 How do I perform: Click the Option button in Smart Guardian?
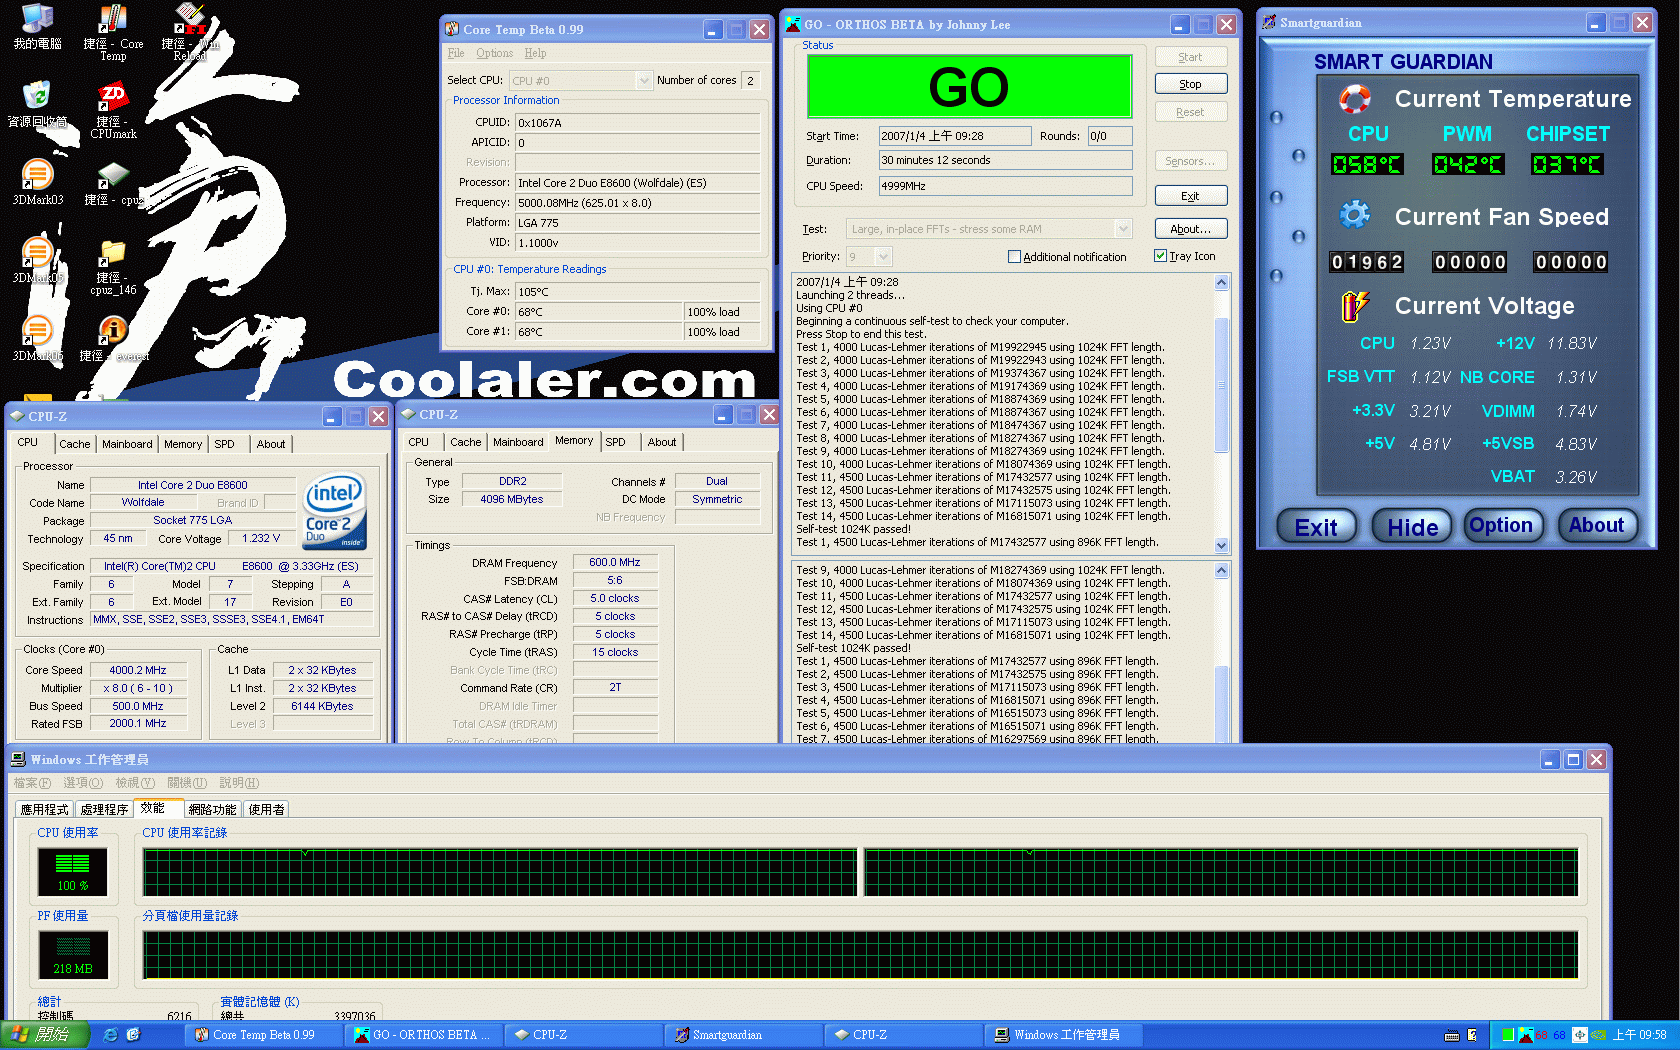[x=1501, y=525]
